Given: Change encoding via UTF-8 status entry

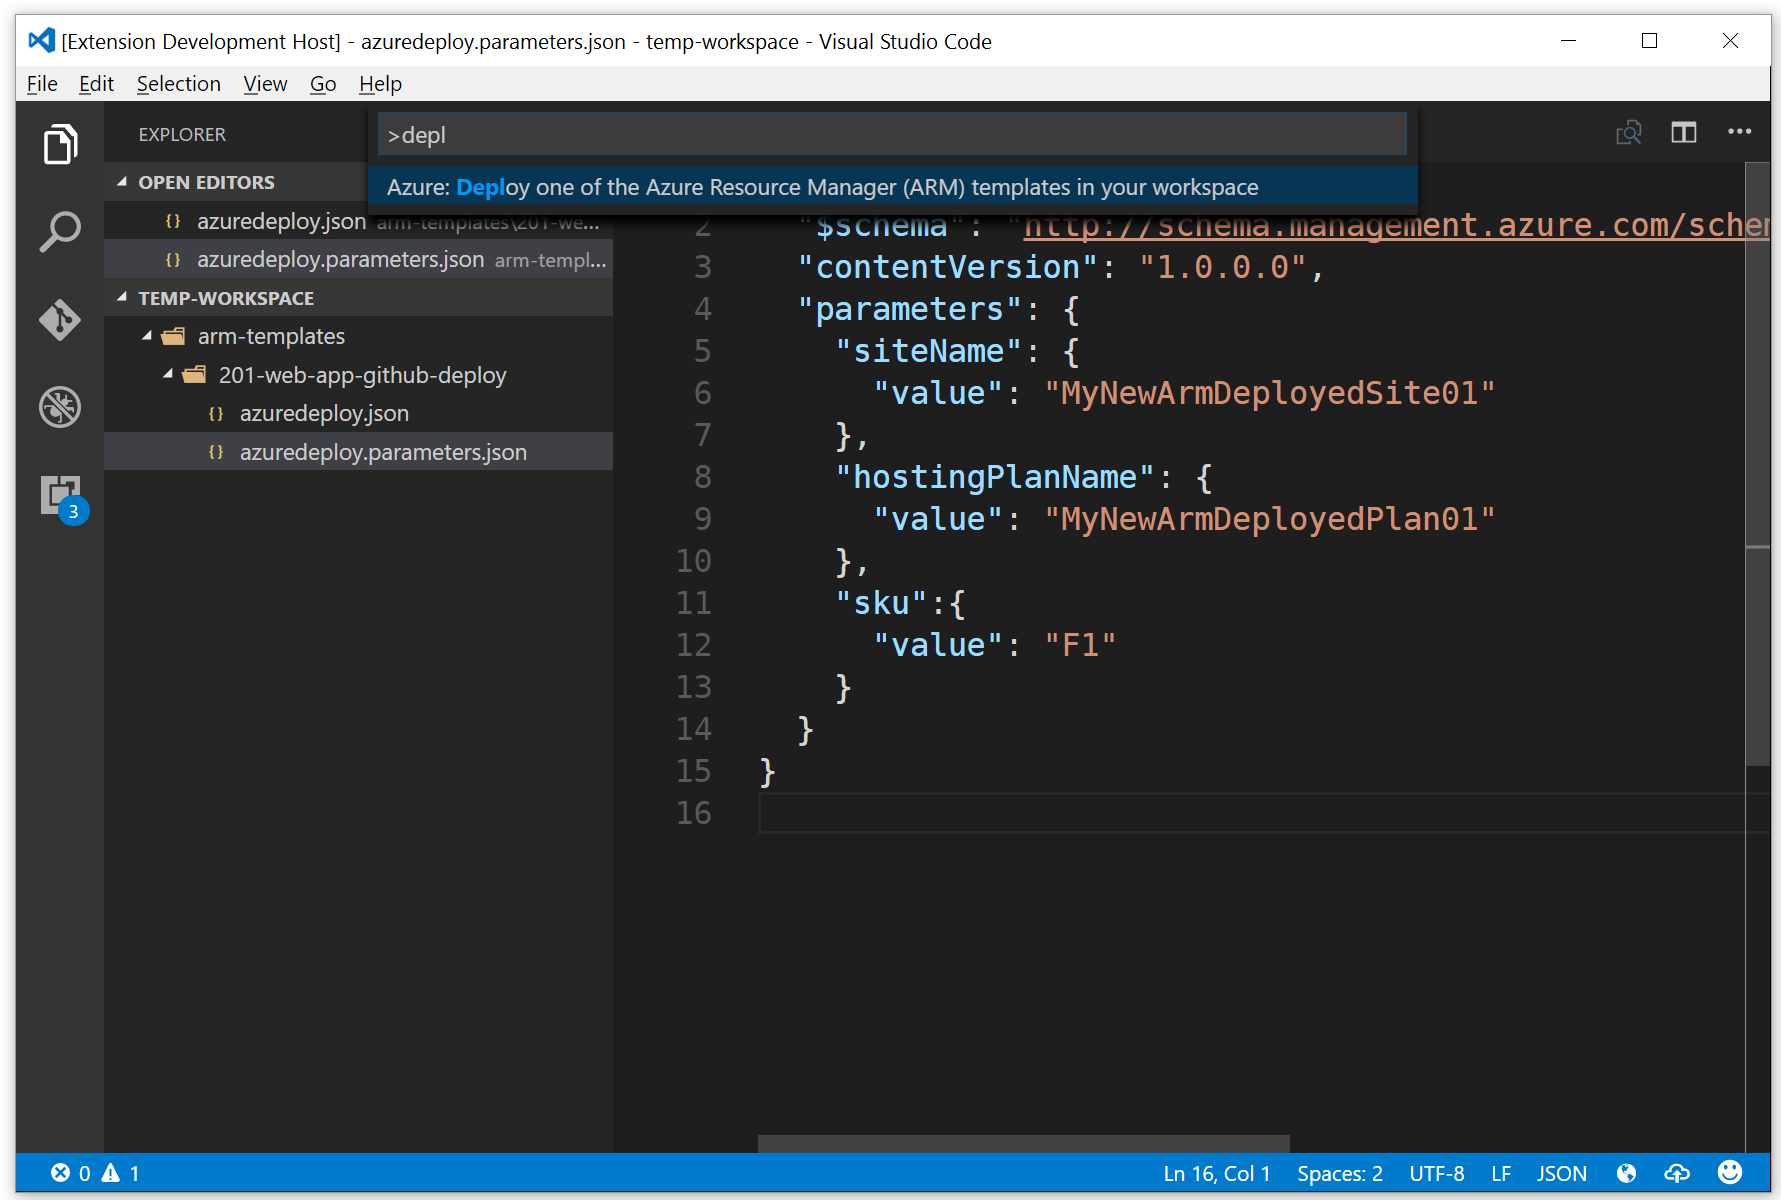Looking at the screenshot, I should point(1436,1173).
